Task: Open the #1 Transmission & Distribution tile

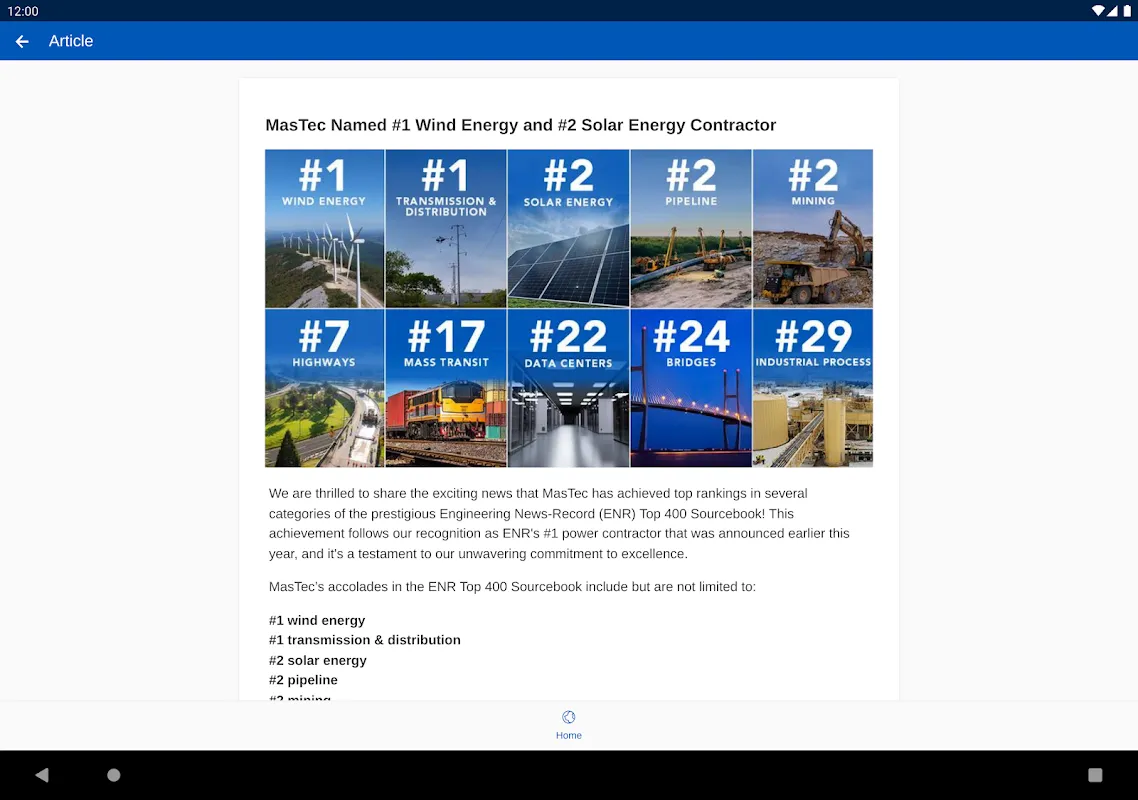Action: [x=446, y=229]
